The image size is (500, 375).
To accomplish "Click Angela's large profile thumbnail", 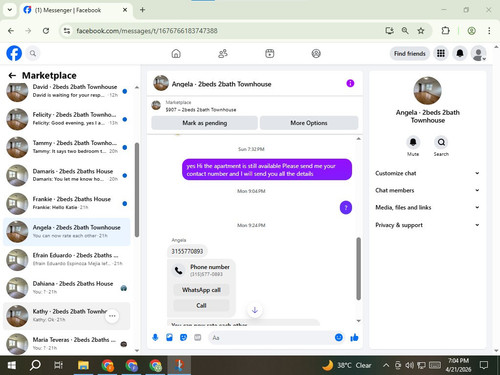I will click(428, 91).
